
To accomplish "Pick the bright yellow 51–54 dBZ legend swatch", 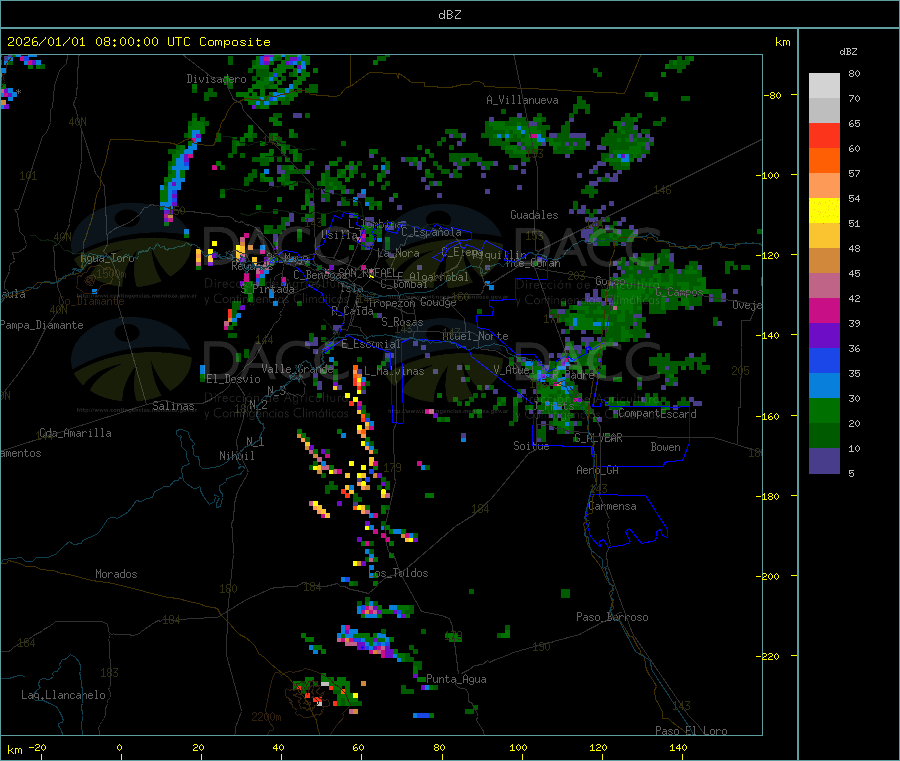I will point(824,211).
